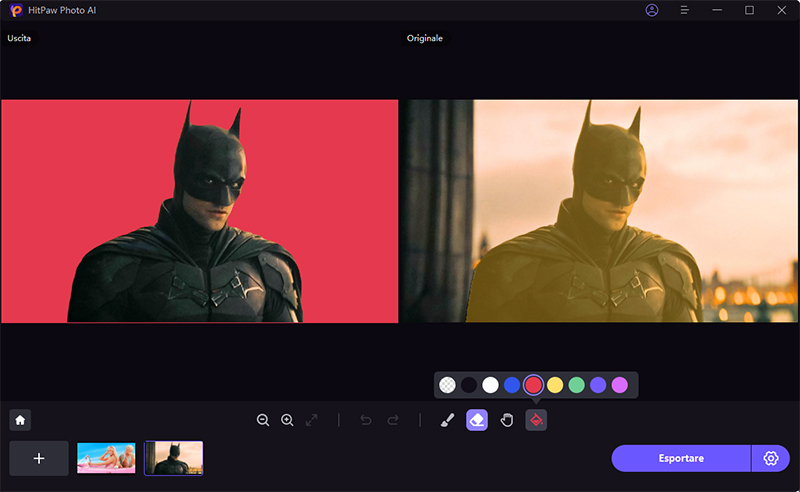Select the Barbie image thumbnail
Image resolution: width=800 pixels, height=492 pixels.
click(x=106, y=458)
